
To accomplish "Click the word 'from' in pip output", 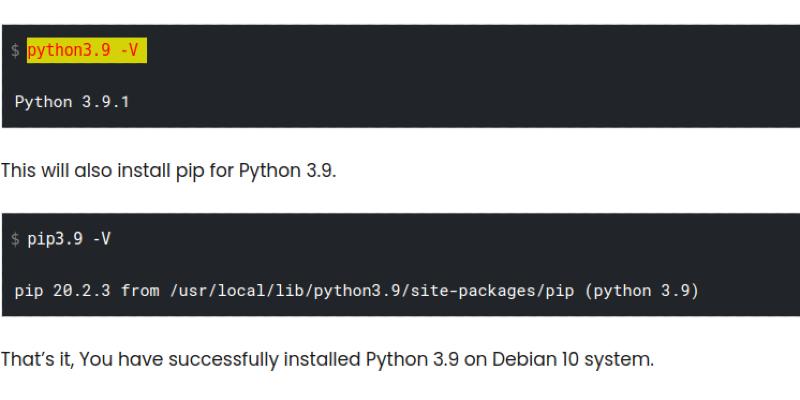I will pyautogui.click(x=141, y=291).
